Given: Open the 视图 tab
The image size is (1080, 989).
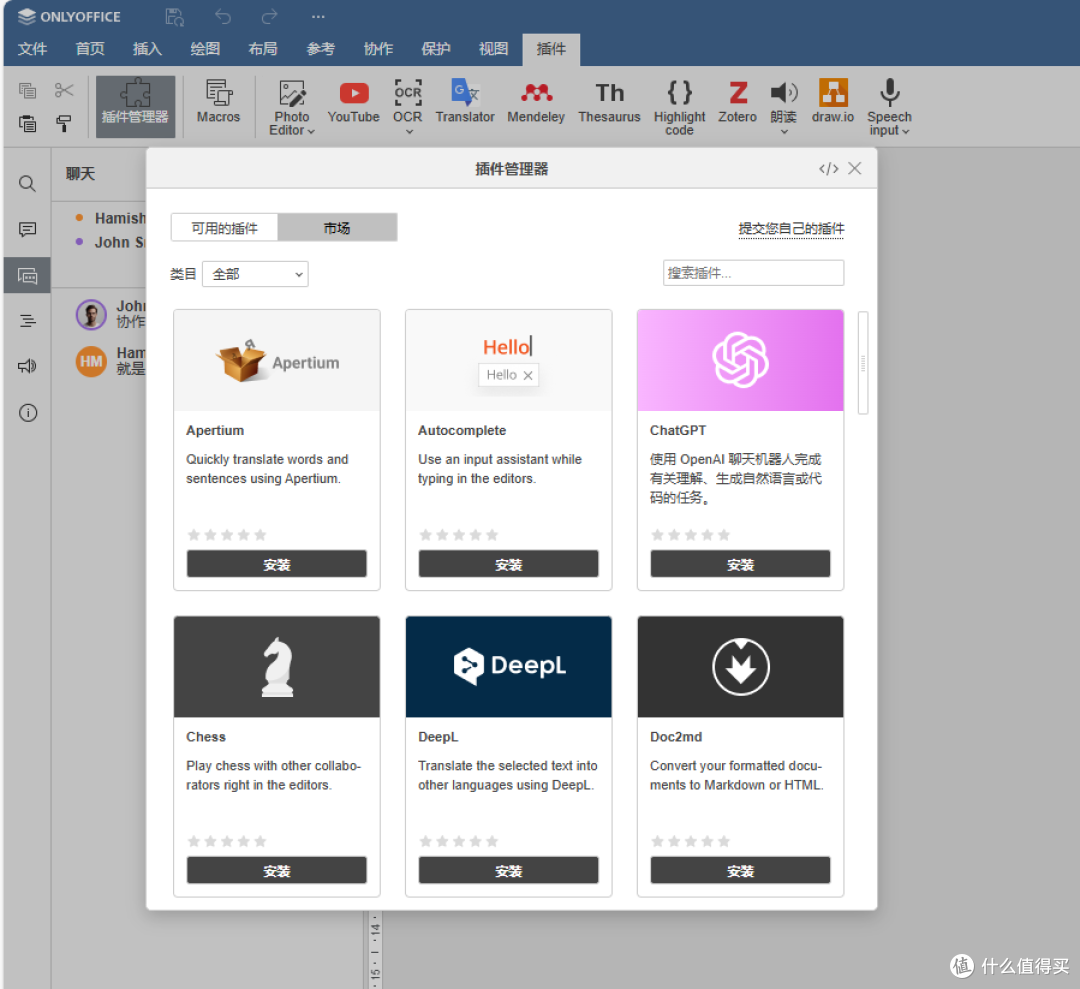Looking at the screenshot, I should (494, 49).
